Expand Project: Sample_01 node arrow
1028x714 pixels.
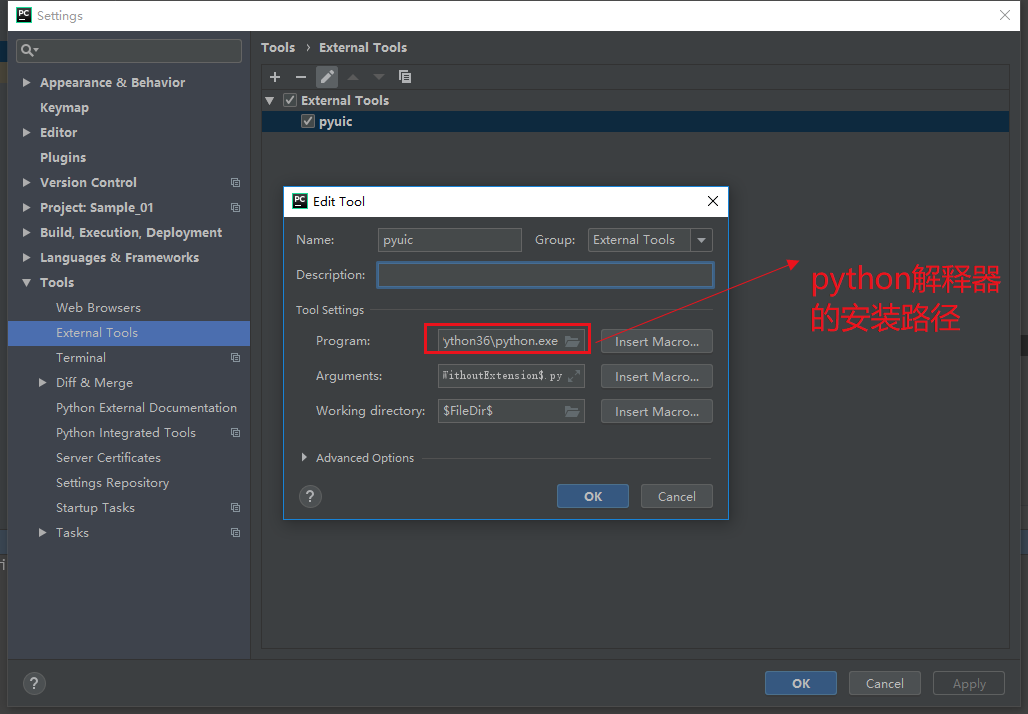(x=26, y=207)
